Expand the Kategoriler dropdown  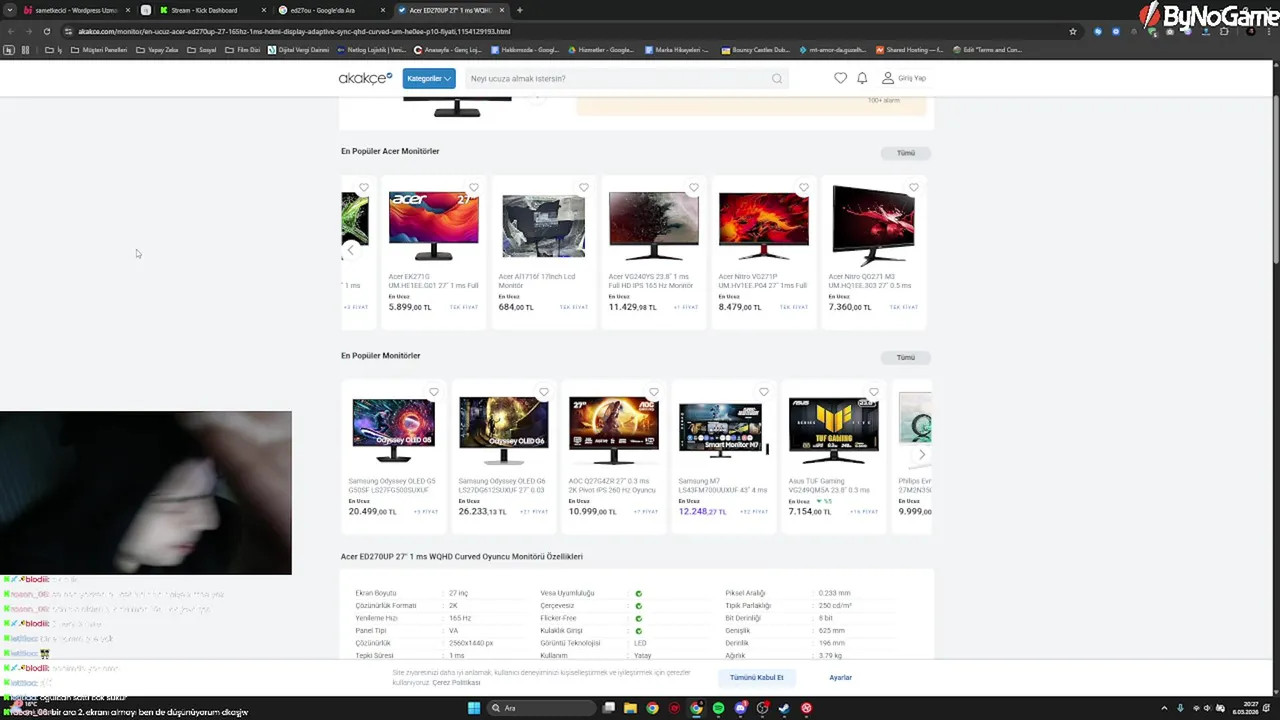click(x=429, y=78)
